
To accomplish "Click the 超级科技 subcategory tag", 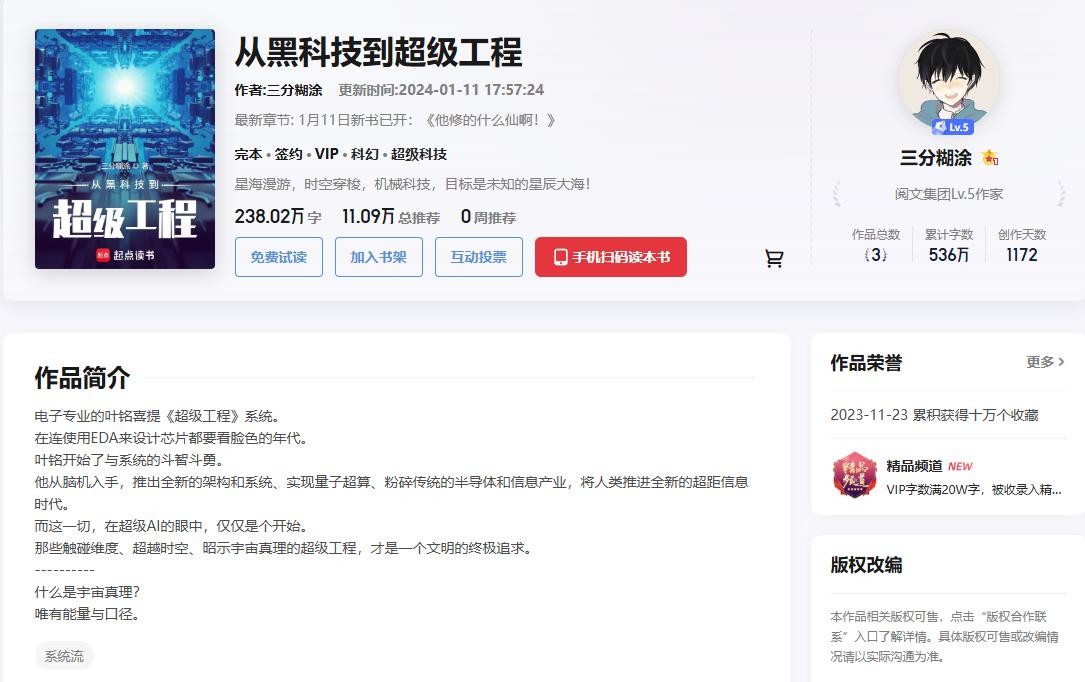I will pyautogui.click(x=419, y=154).
